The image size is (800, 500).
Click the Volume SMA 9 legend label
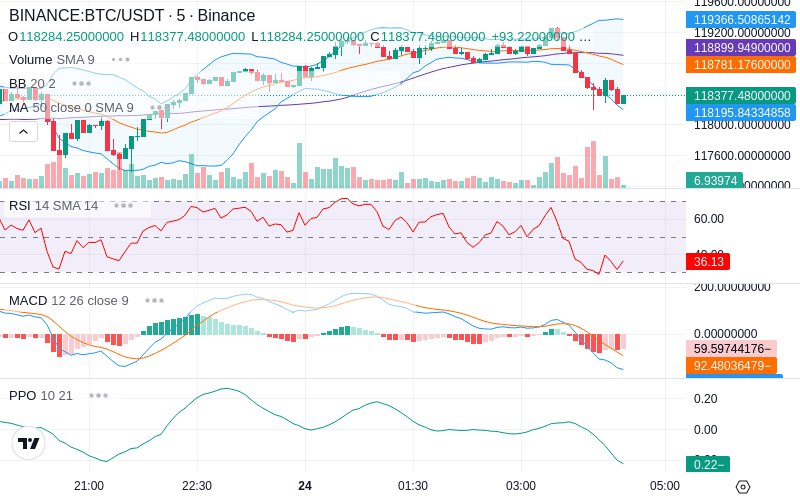tap(52, 60)
